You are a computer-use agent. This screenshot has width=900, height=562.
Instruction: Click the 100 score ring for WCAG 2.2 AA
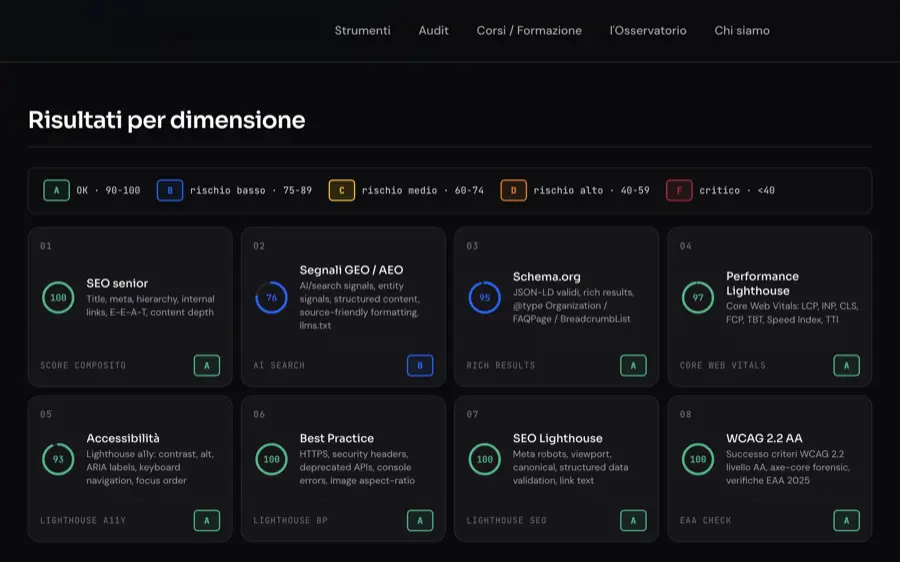(698, 459)
